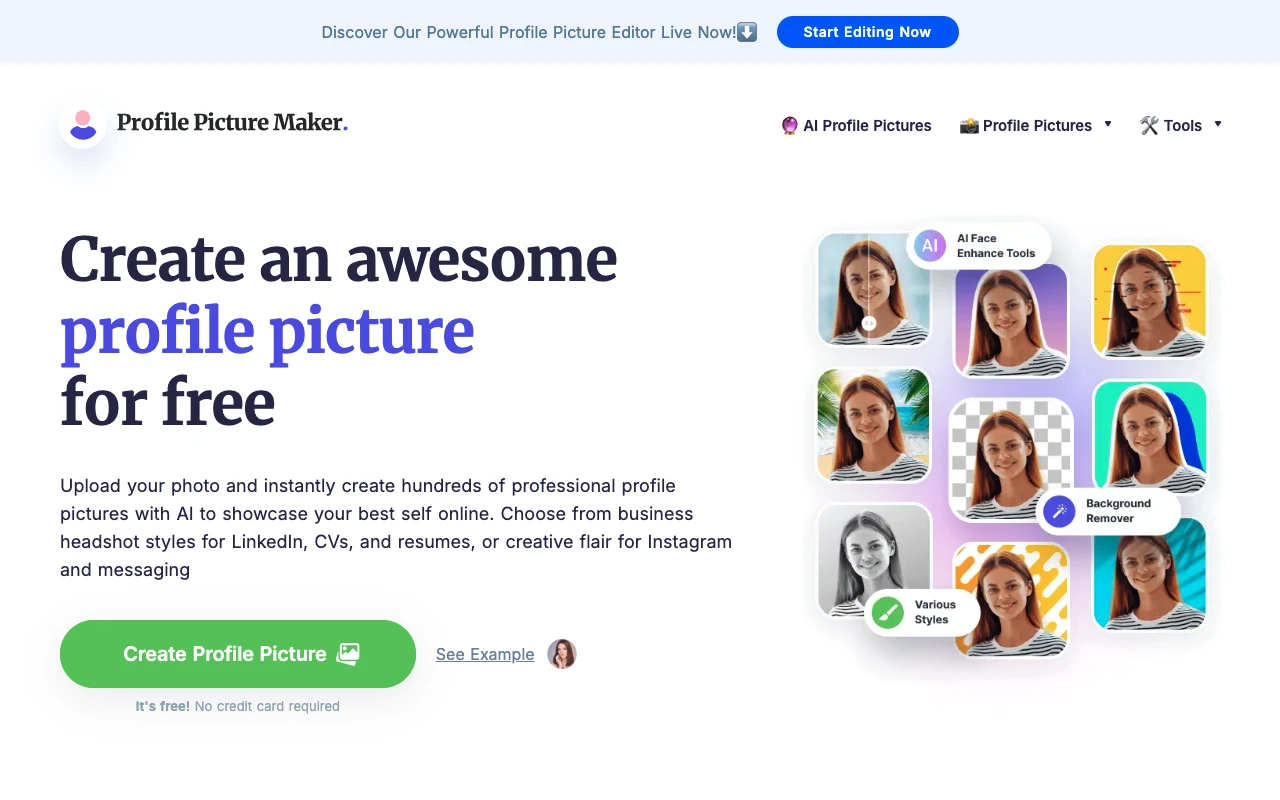Open the Background Remover wand icon
The width and height of the screenshot is (1280, 800).
(1058, 511)
